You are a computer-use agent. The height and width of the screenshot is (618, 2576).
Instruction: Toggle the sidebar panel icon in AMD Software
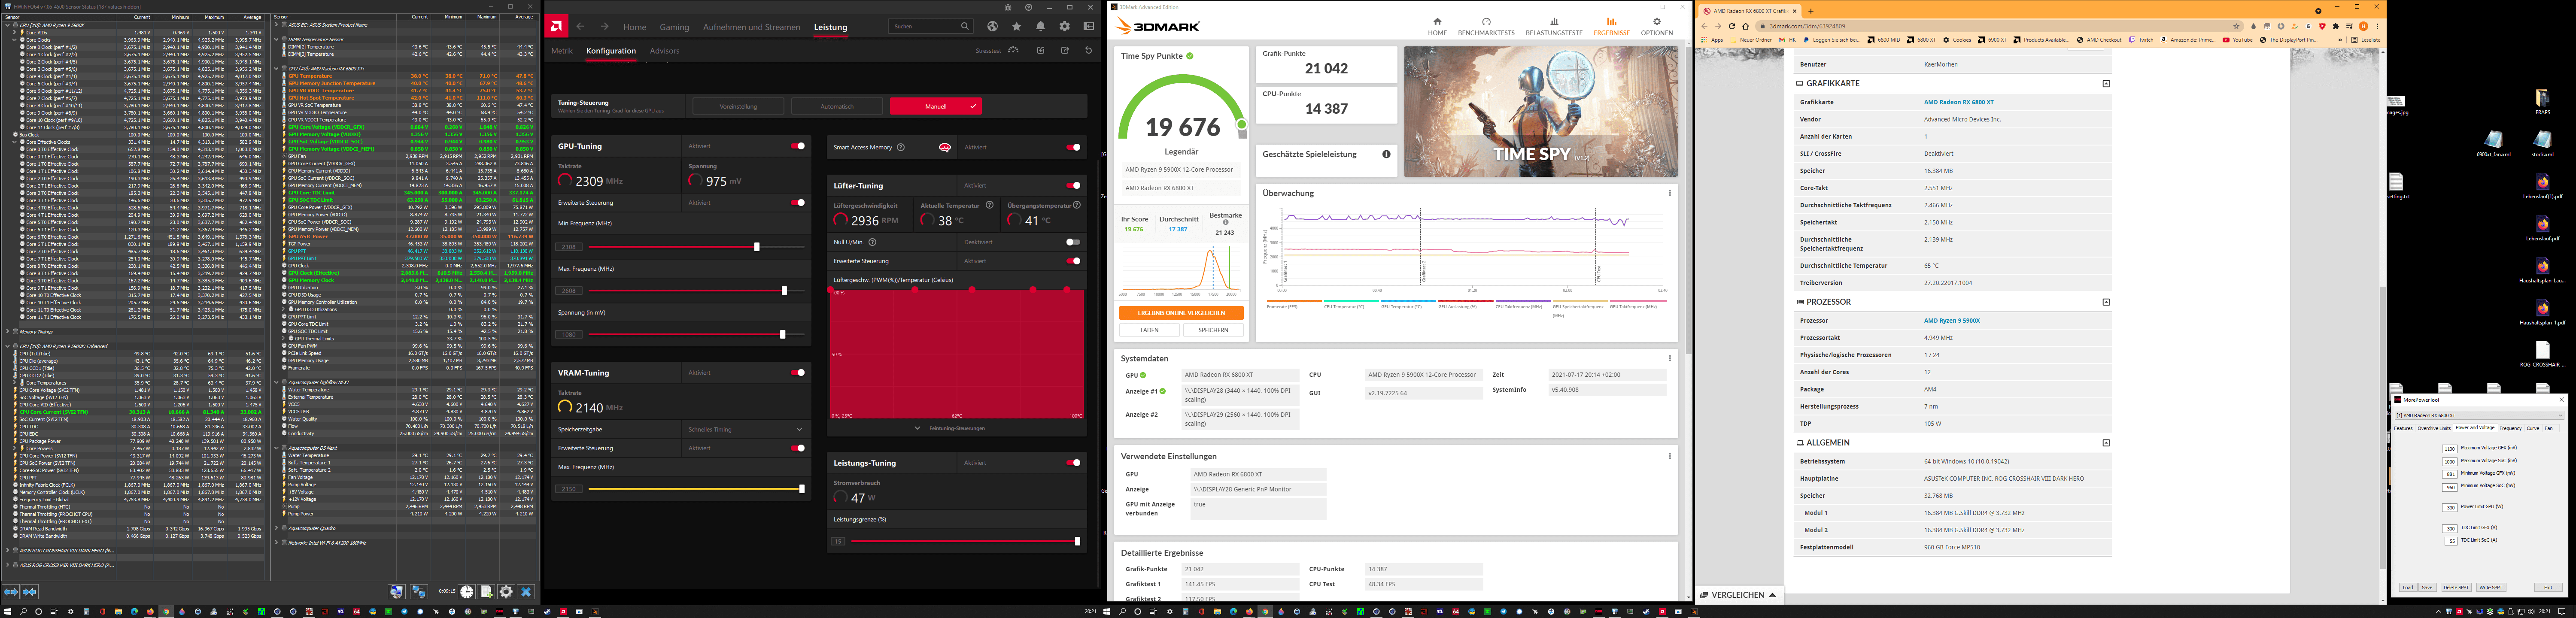click(1089, 26)
